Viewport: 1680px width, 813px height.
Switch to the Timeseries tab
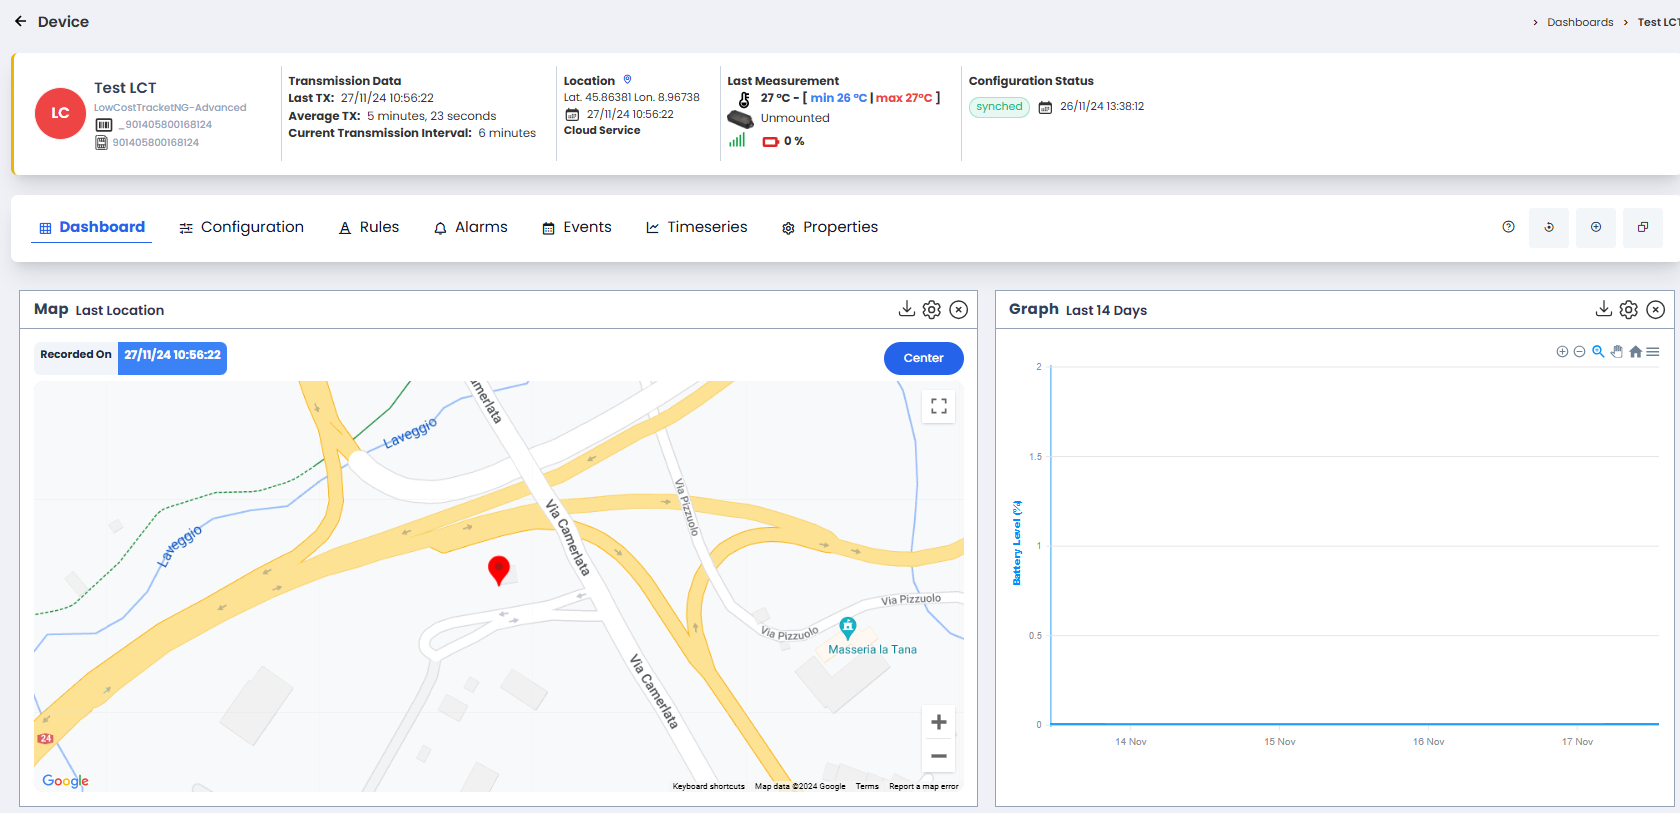pos(696,227)
